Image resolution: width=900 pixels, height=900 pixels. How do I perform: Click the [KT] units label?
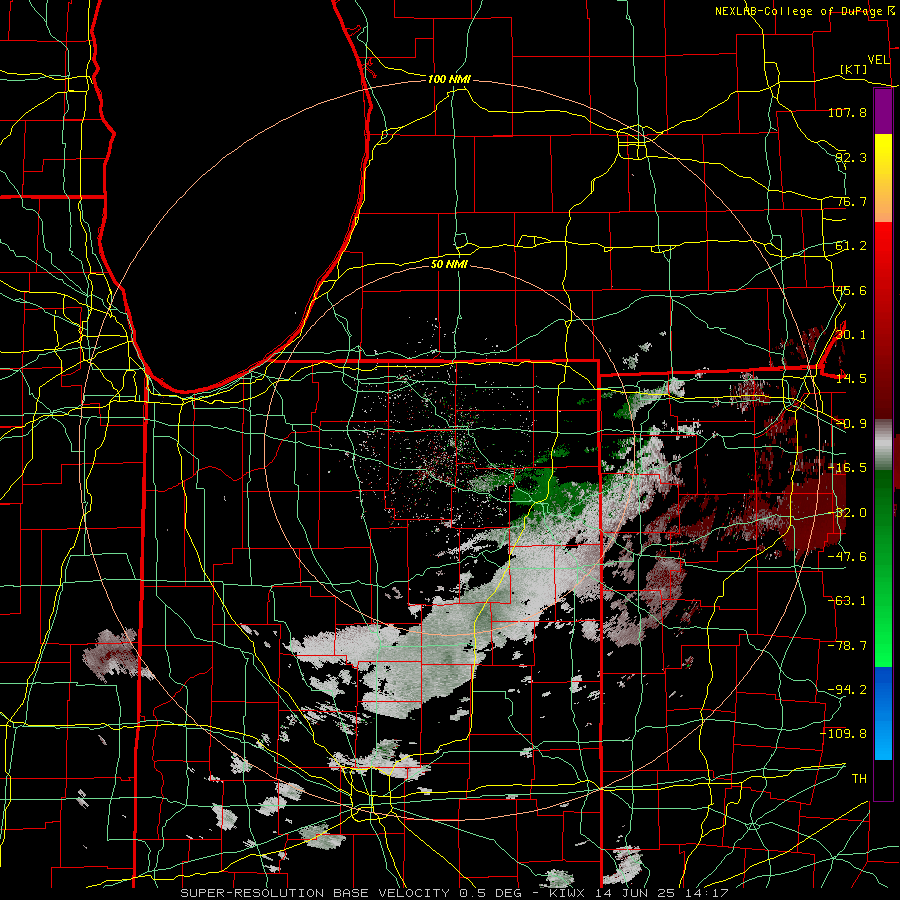coord(854,69)
